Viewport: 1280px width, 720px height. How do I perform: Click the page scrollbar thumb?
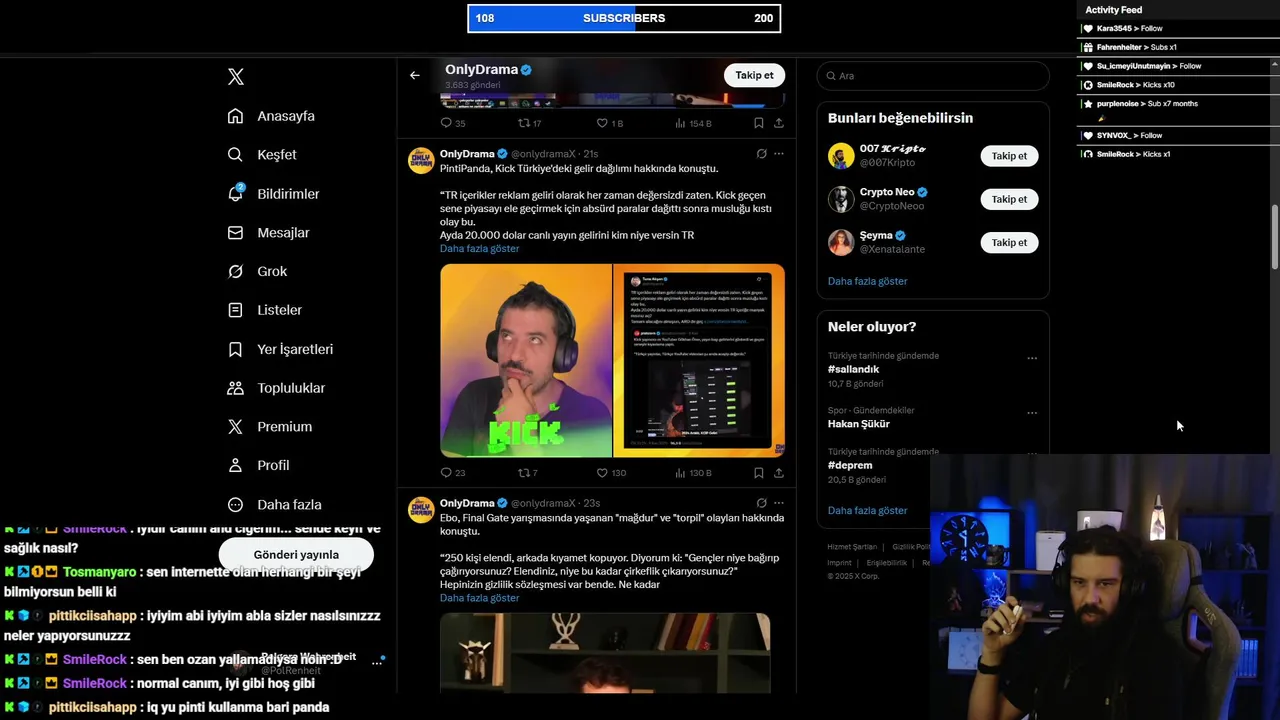(1275, 237)
